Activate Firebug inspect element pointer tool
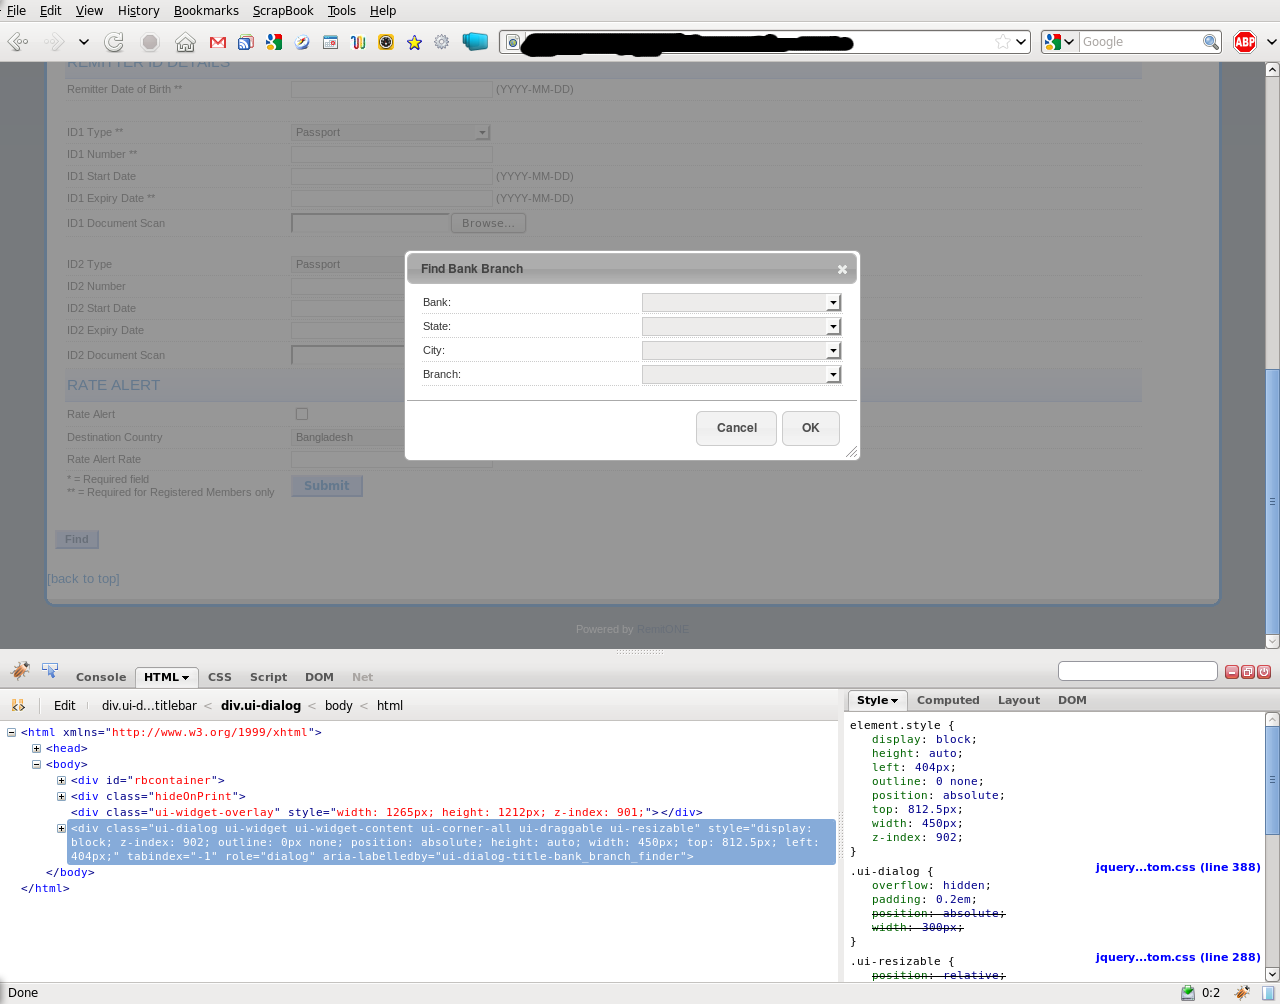 coord(50,670)
